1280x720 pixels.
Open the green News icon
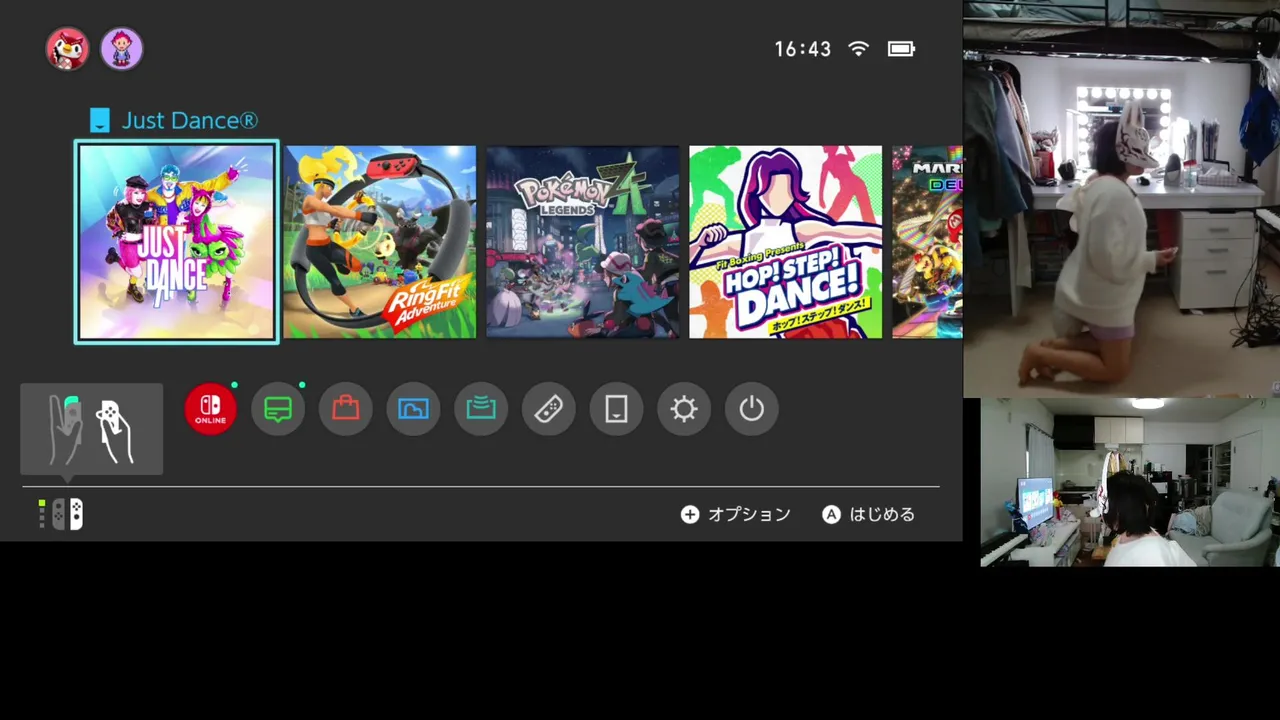pyautogui.click(x=278, y=409)
